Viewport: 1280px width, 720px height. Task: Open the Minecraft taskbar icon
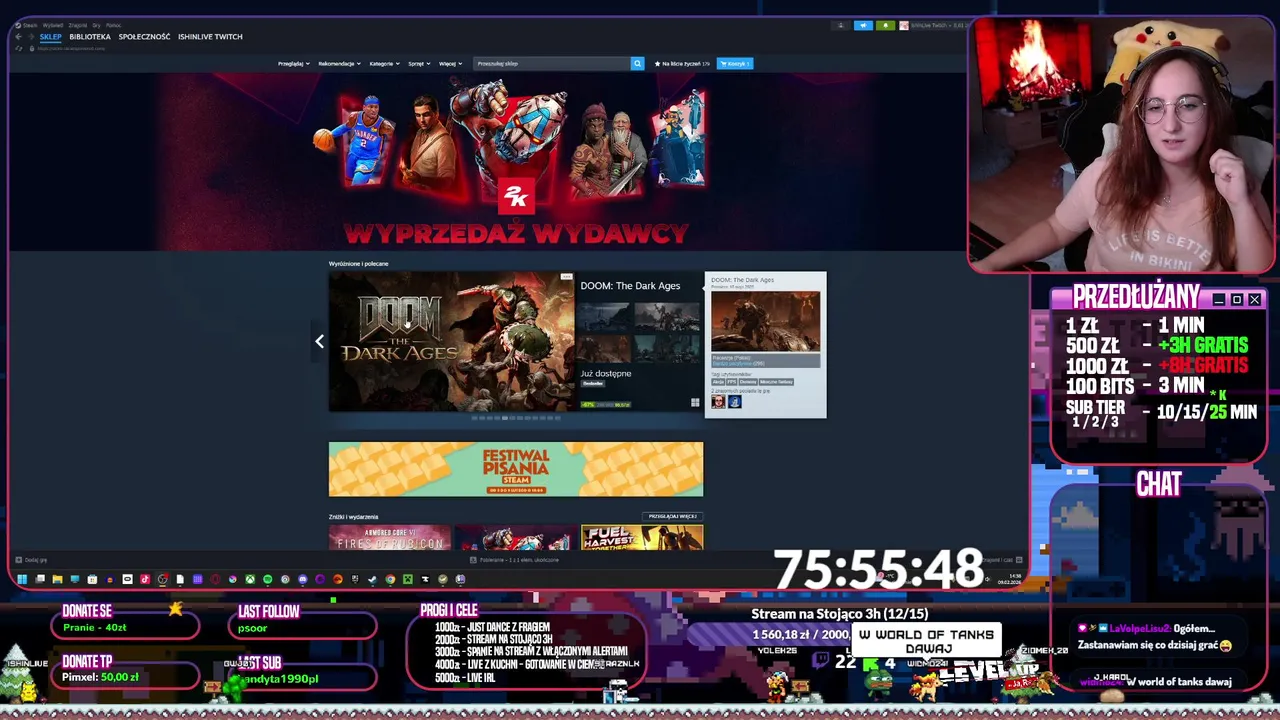[x=408, y=579]
